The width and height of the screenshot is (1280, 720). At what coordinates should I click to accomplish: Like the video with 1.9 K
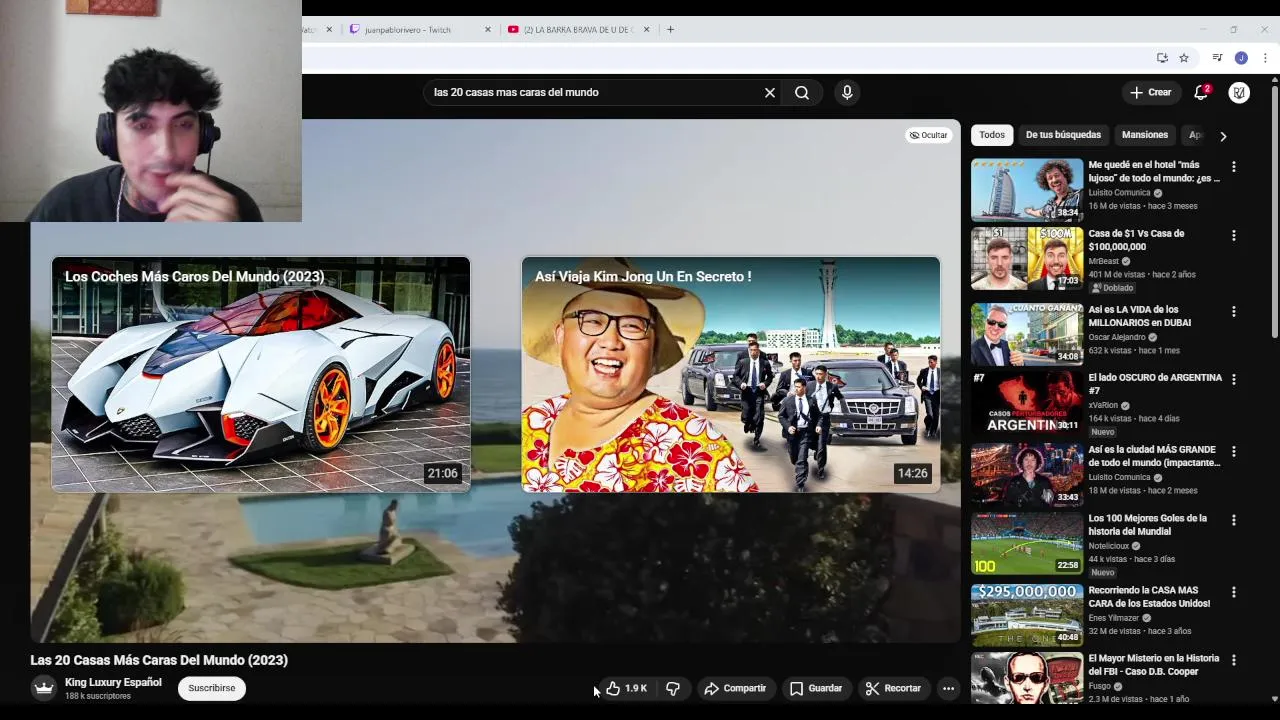pyautogui.click(x=626, y=688)
